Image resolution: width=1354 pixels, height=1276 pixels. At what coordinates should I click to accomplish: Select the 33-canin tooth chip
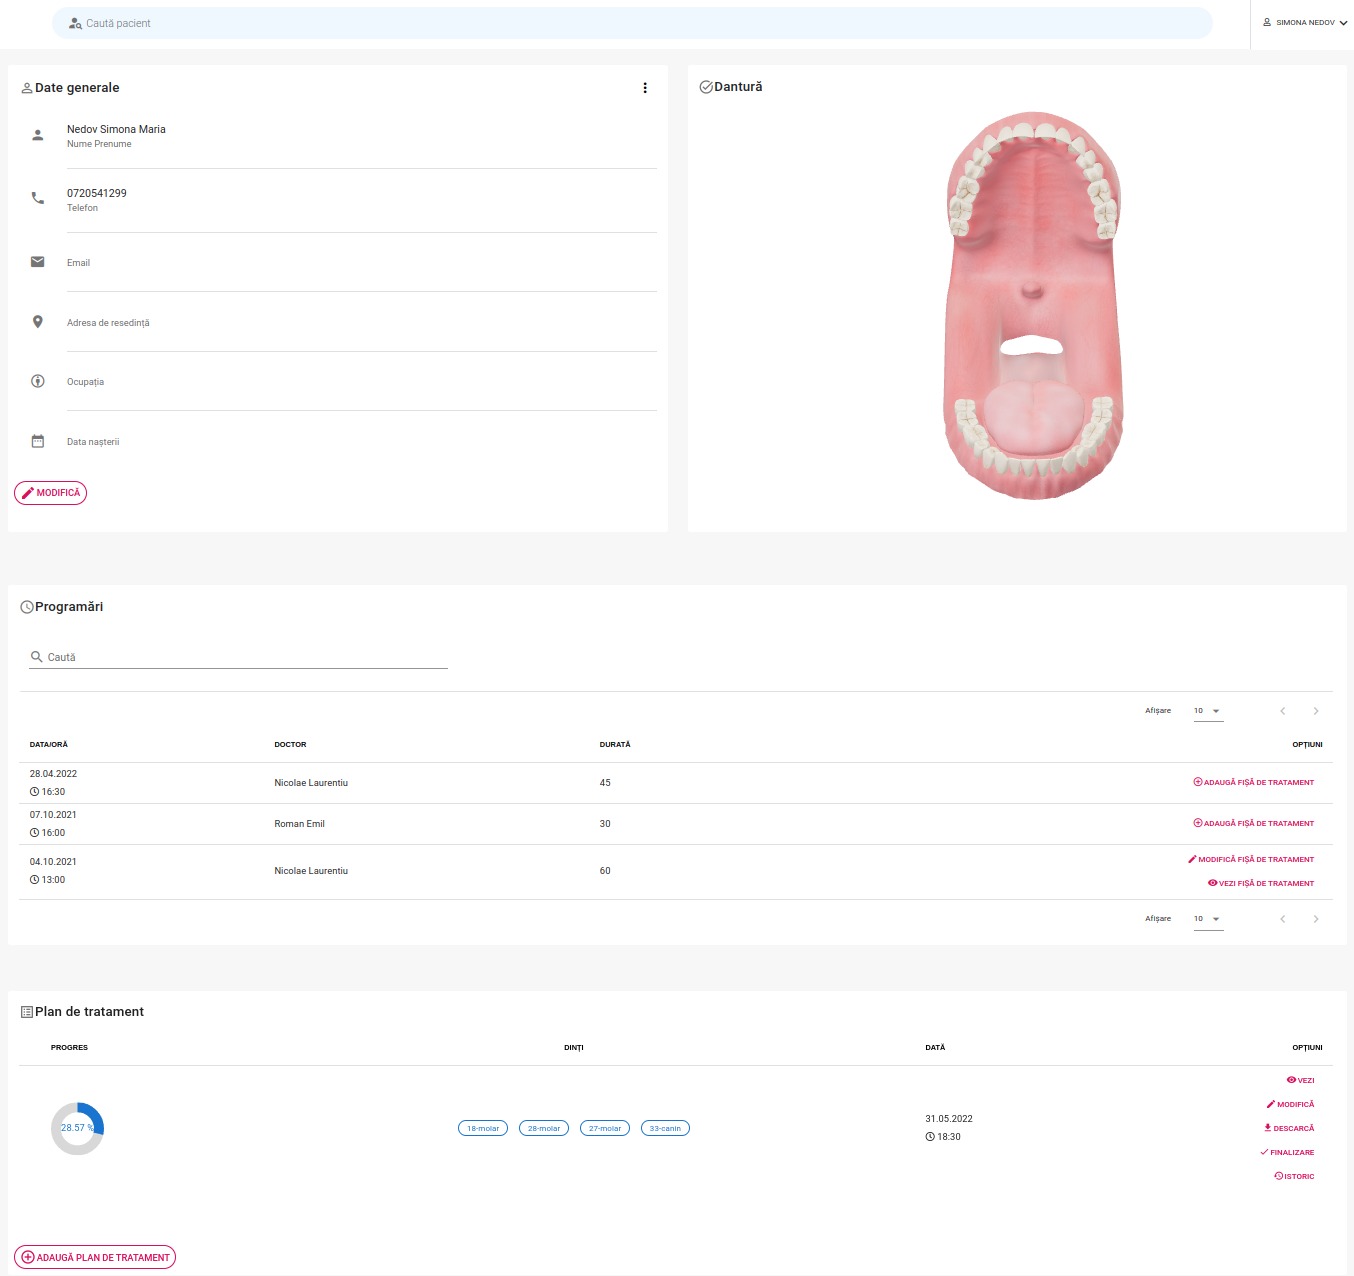tap(665, 1128)
